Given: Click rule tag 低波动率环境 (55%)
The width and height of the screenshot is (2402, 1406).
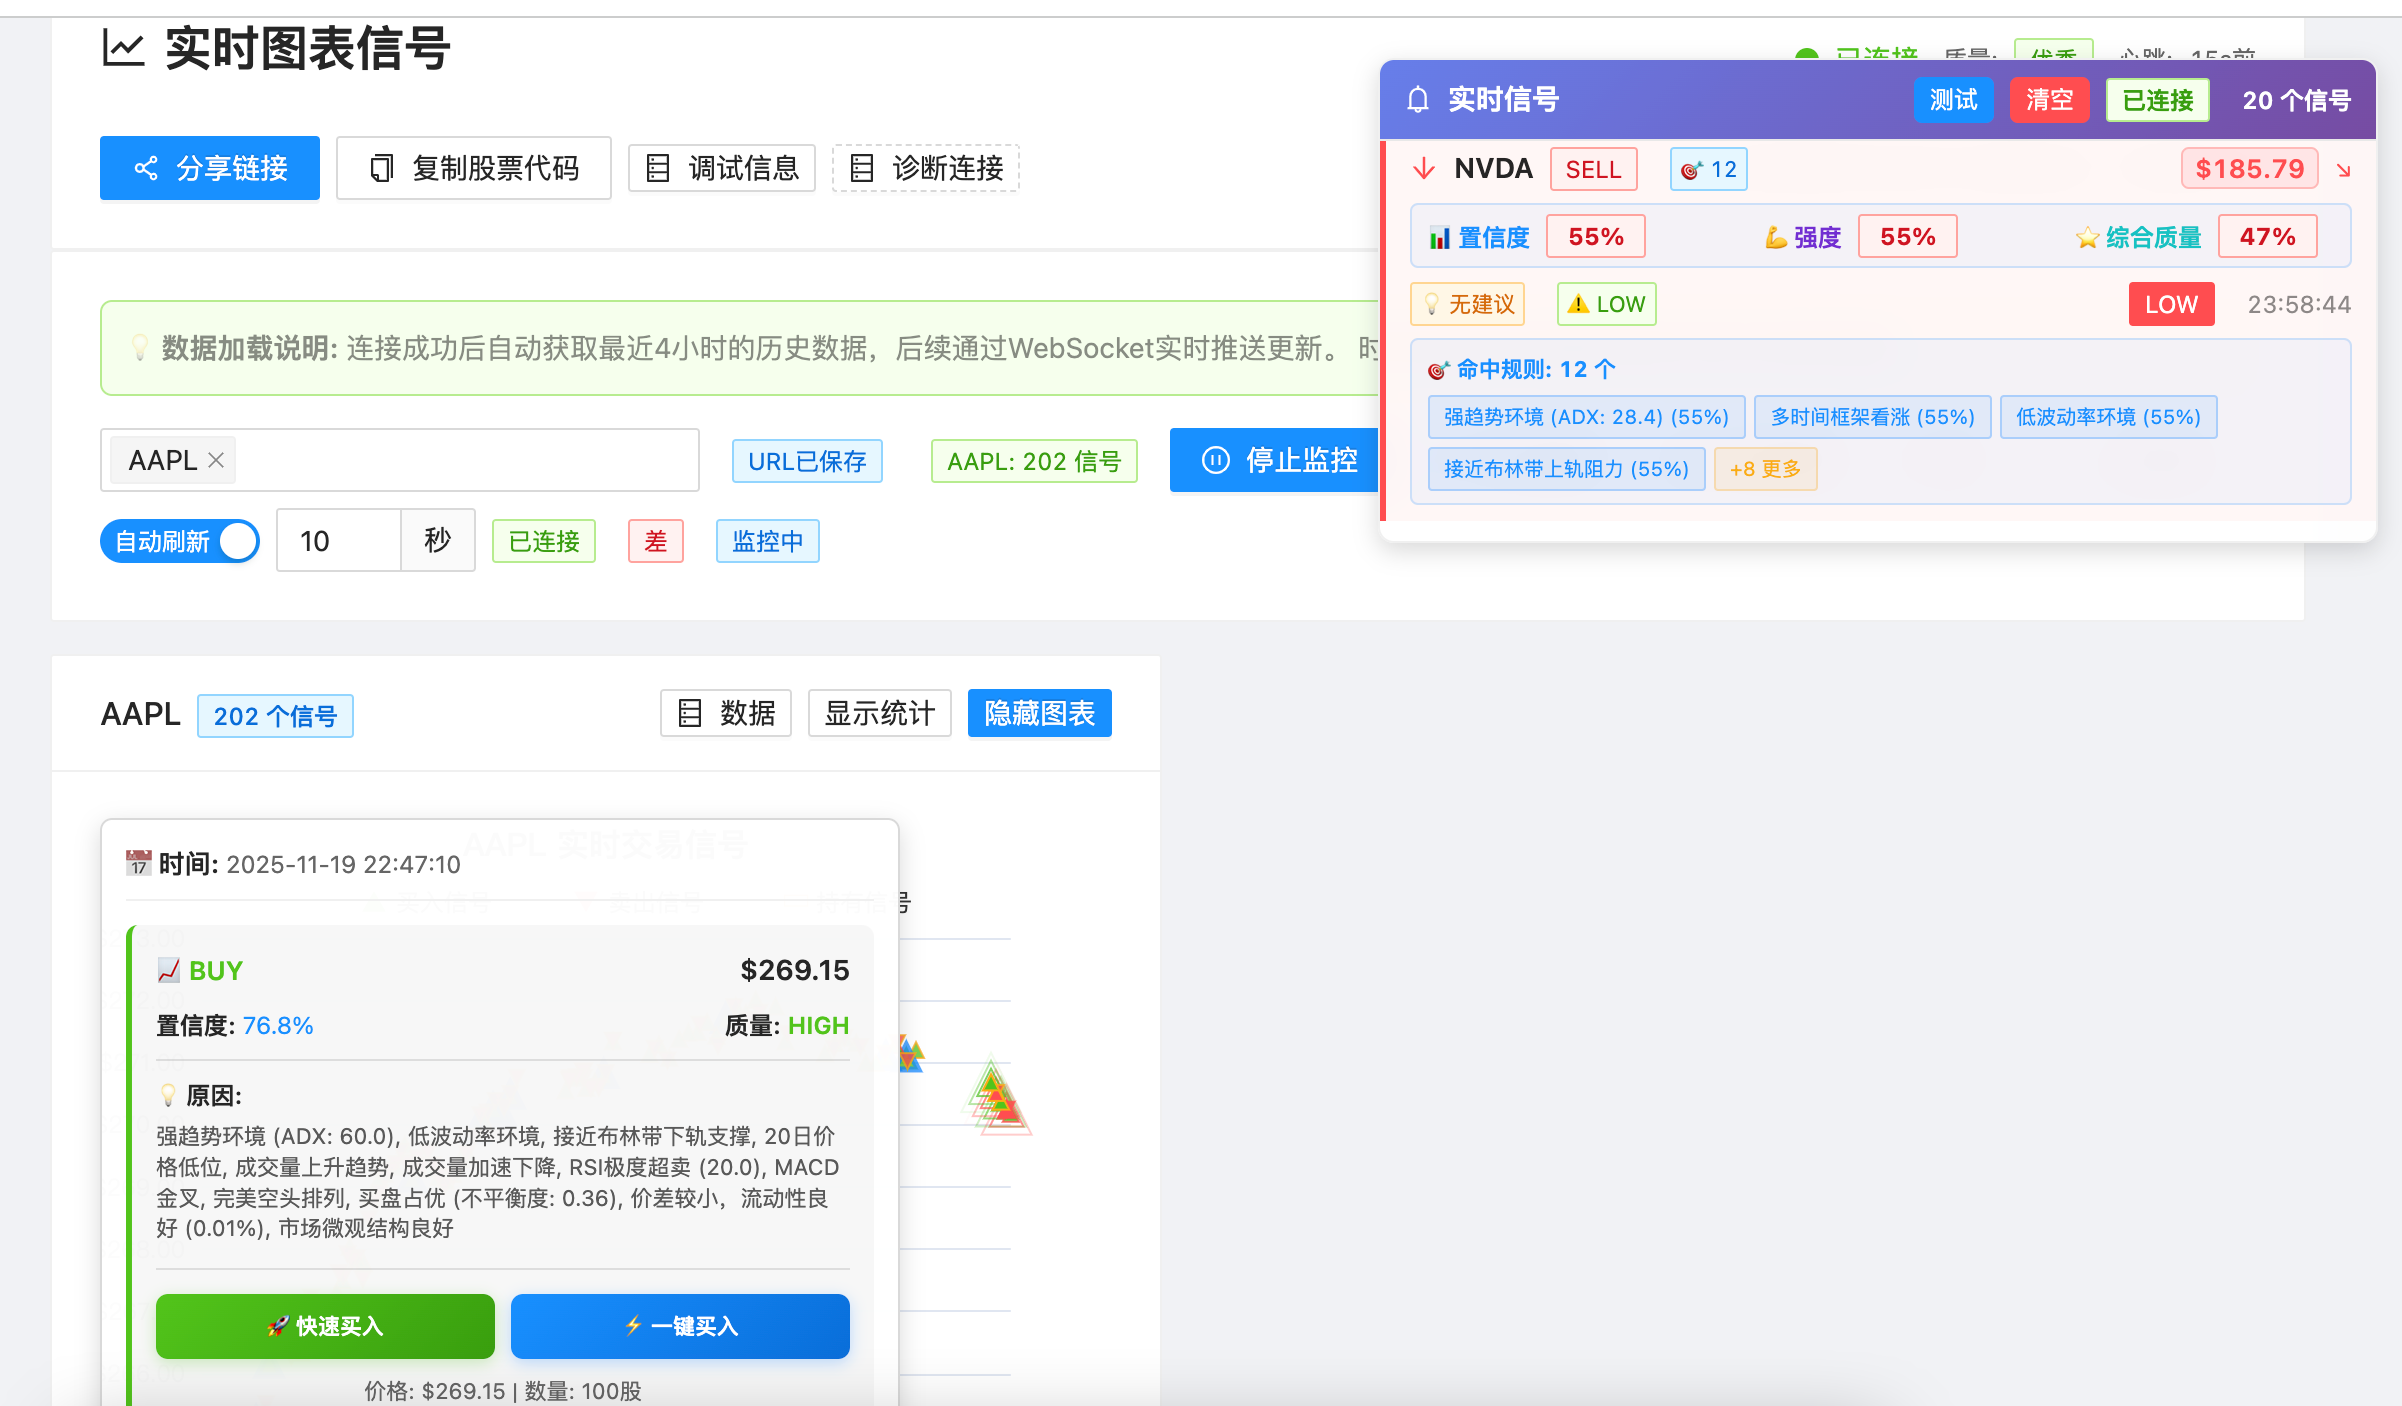Looking at the screenshot, I should tap(2109, 417).
